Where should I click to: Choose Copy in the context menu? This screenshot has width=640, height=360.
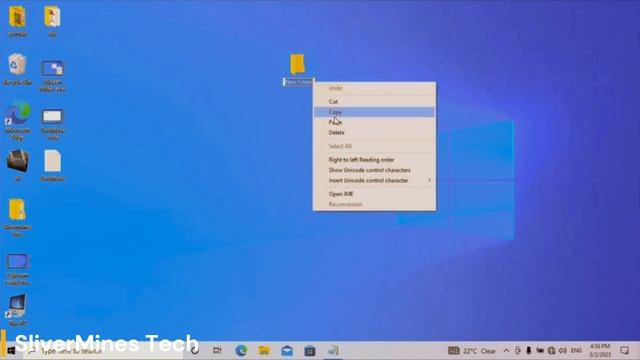pyautogui.click(x=374, y=112)
